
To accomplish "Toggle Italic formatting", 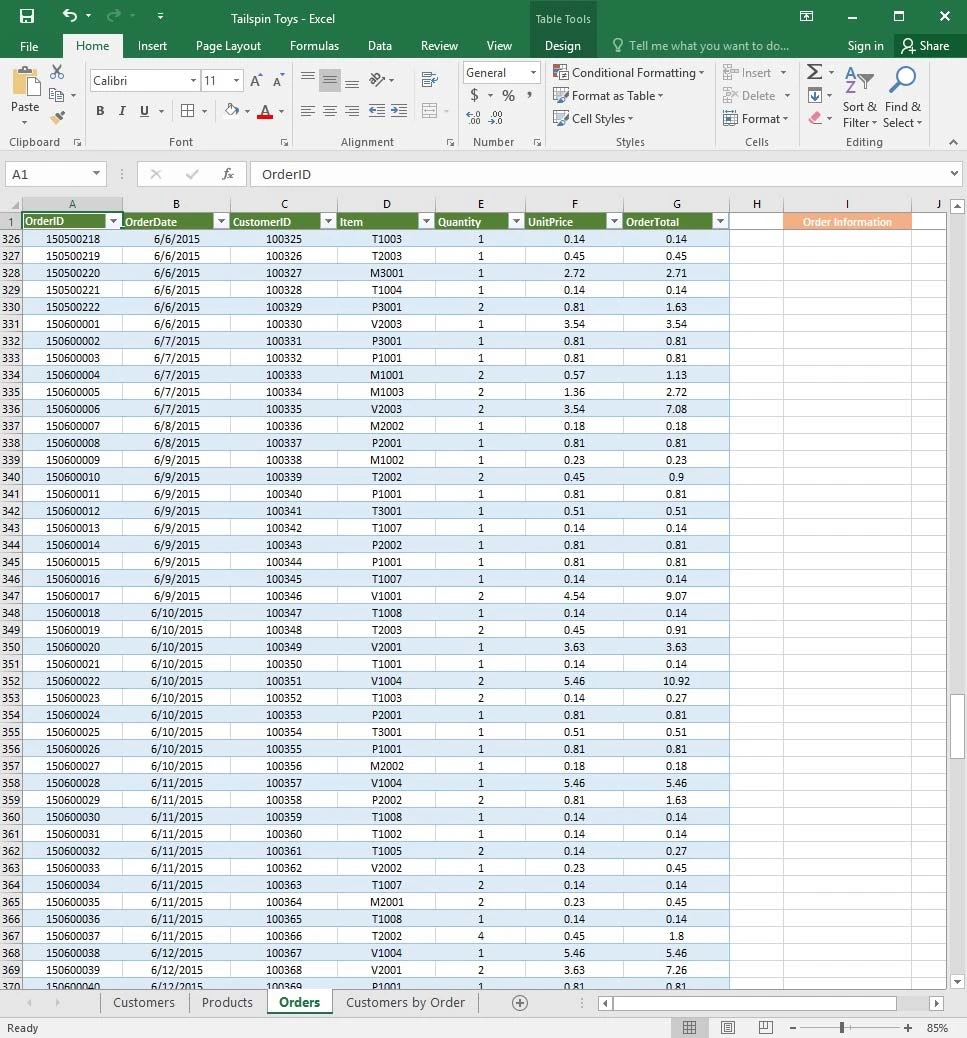I will coord(122,111).
